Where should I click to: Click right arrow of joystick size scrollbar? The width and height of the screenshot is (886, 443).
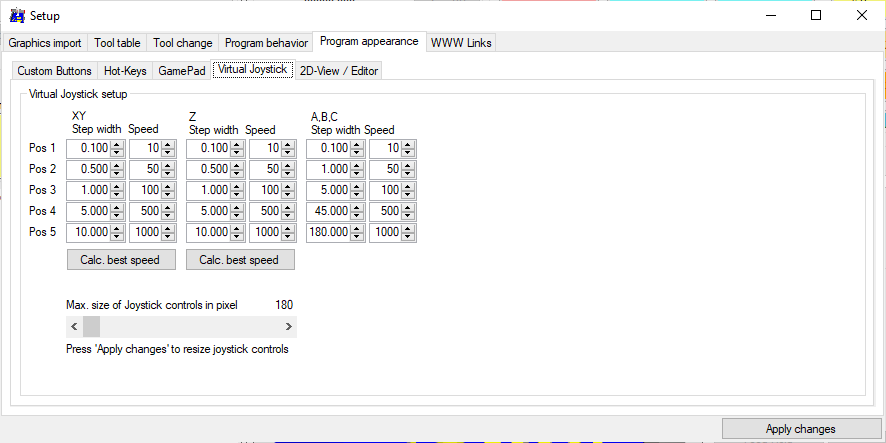coord(288,327)
